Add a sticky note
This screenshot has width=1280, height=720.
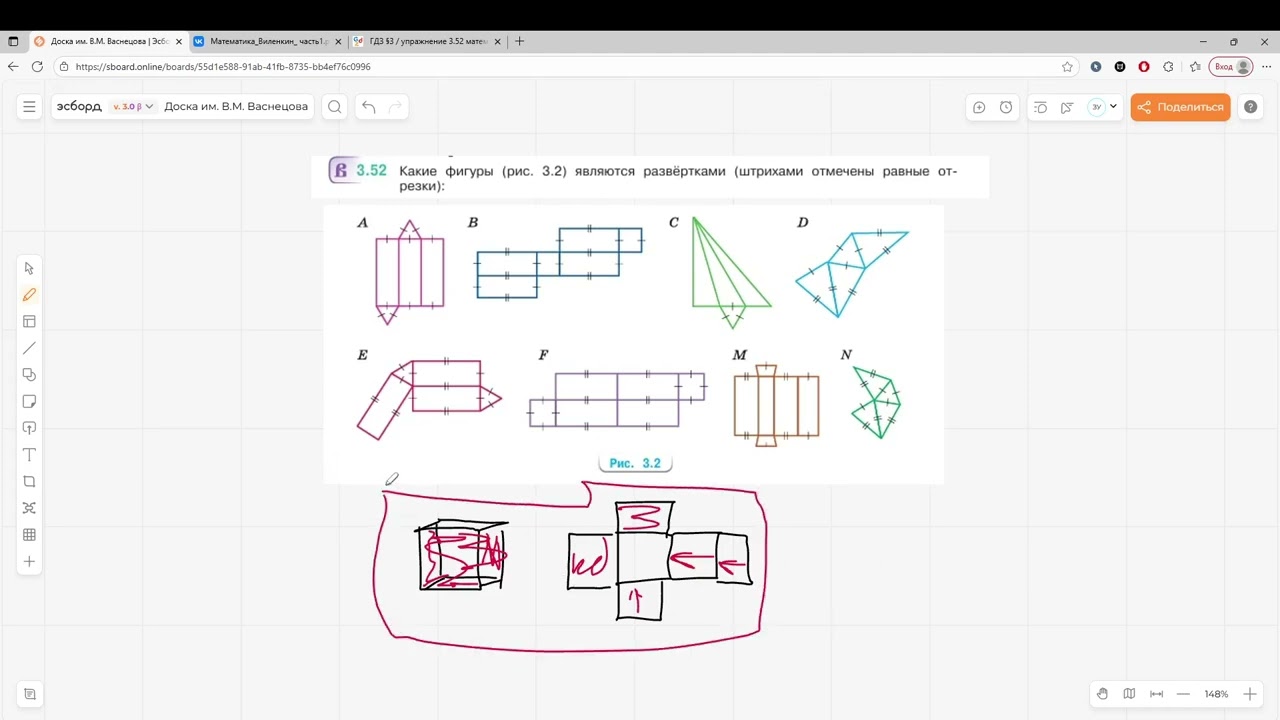(x=29, y=402)
